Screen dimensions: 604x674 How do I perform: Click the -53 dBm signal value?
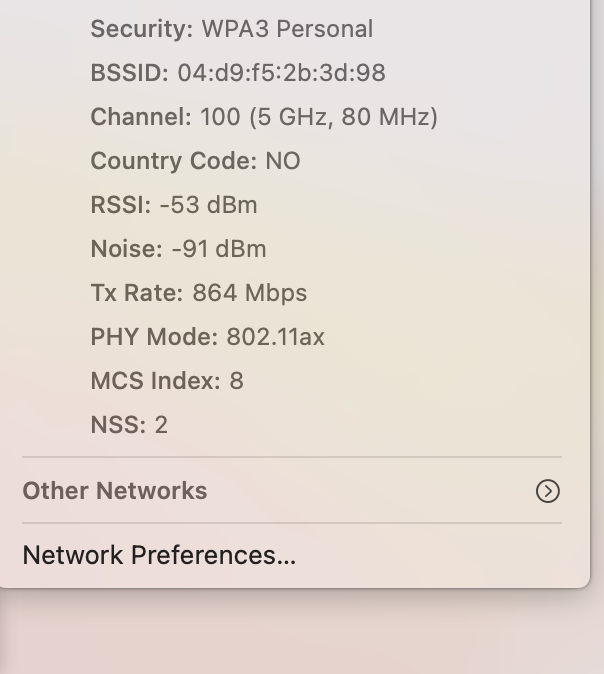tap(208, 205)
